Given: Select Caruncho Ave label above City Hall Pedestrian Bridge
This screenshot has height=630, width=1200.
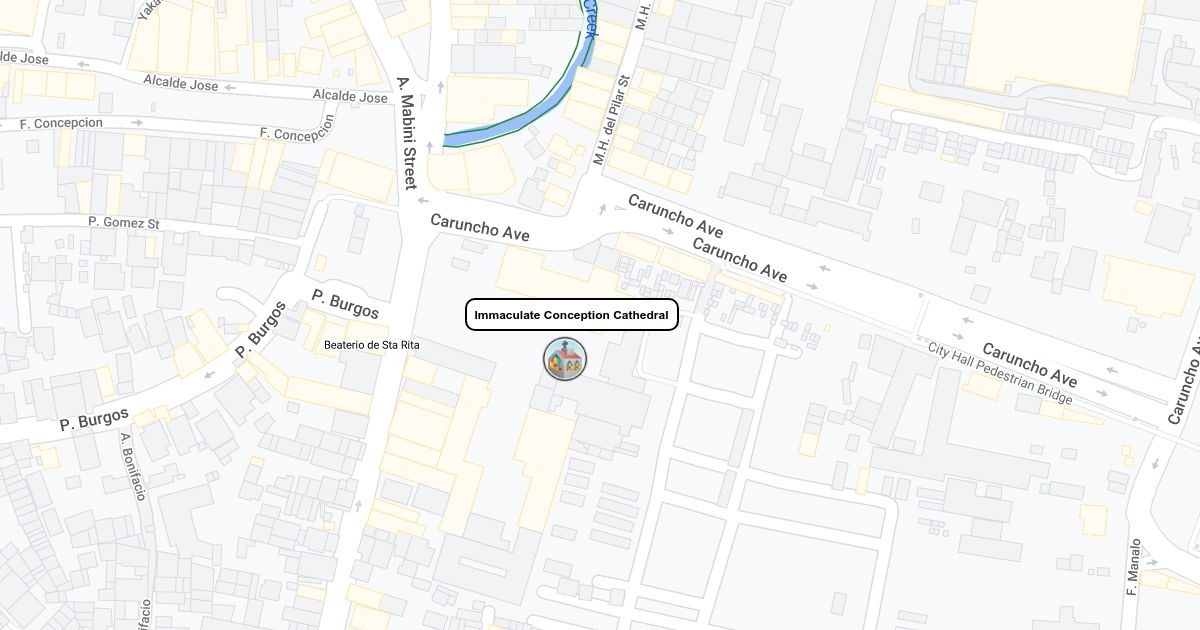Looking at the screenshot, I should click(1030, 365).
